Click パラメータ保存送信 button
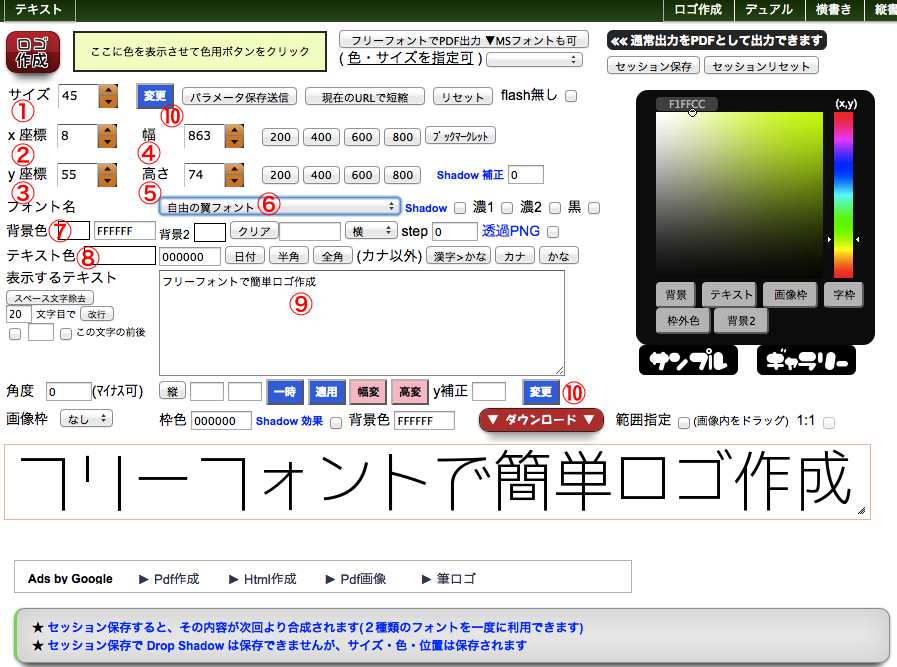Screen dimensions: 897x667 click(239, 97)
